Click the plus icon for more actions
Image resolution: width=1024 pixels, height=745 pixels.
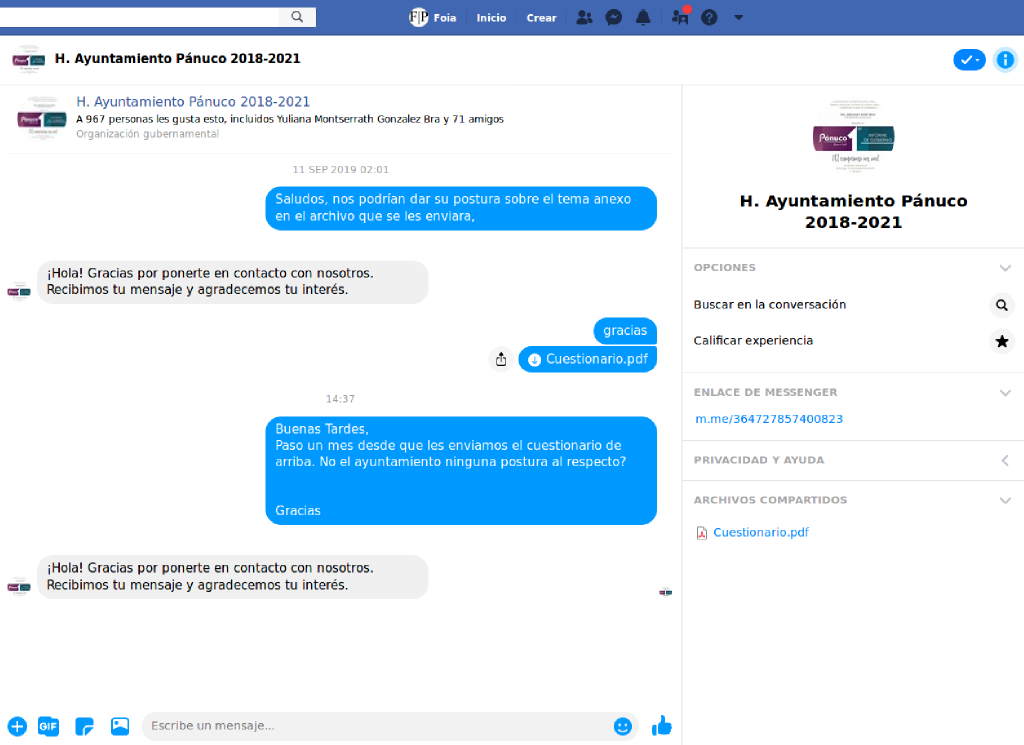click(18, 726)
